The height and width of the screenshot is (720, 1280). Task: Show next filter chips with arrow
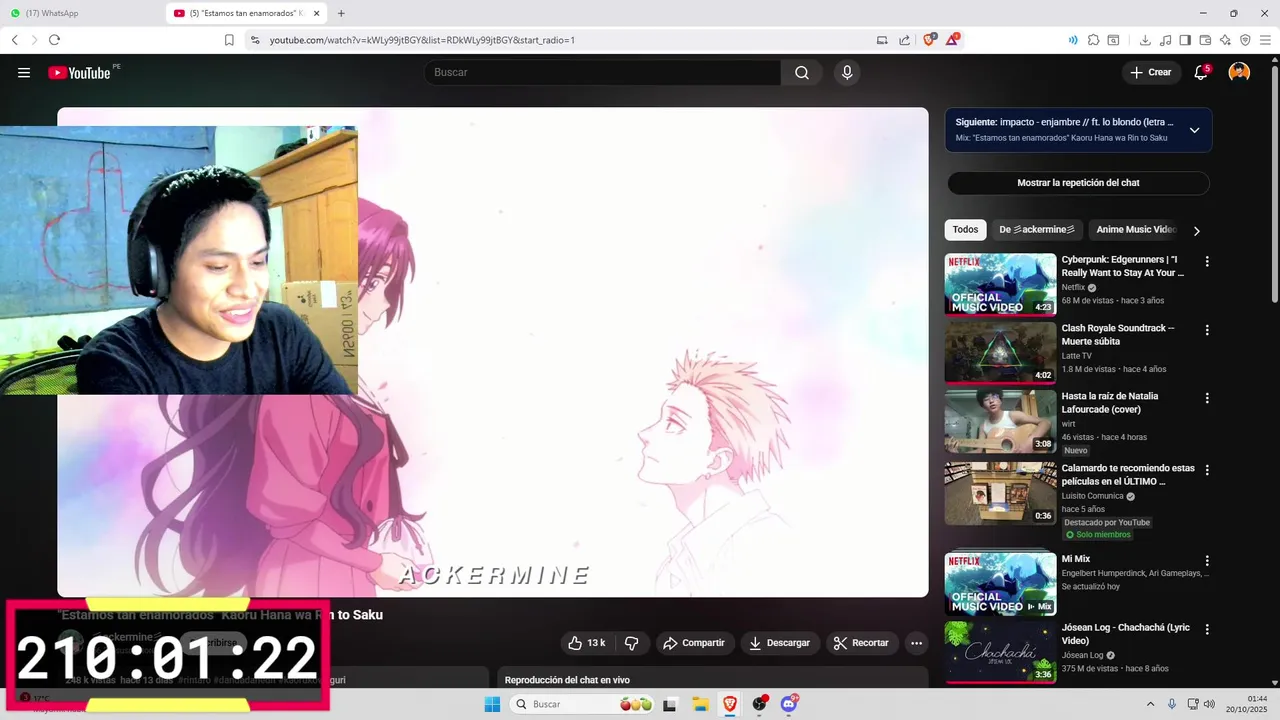pyautogui.click(x=1196, y=231)
